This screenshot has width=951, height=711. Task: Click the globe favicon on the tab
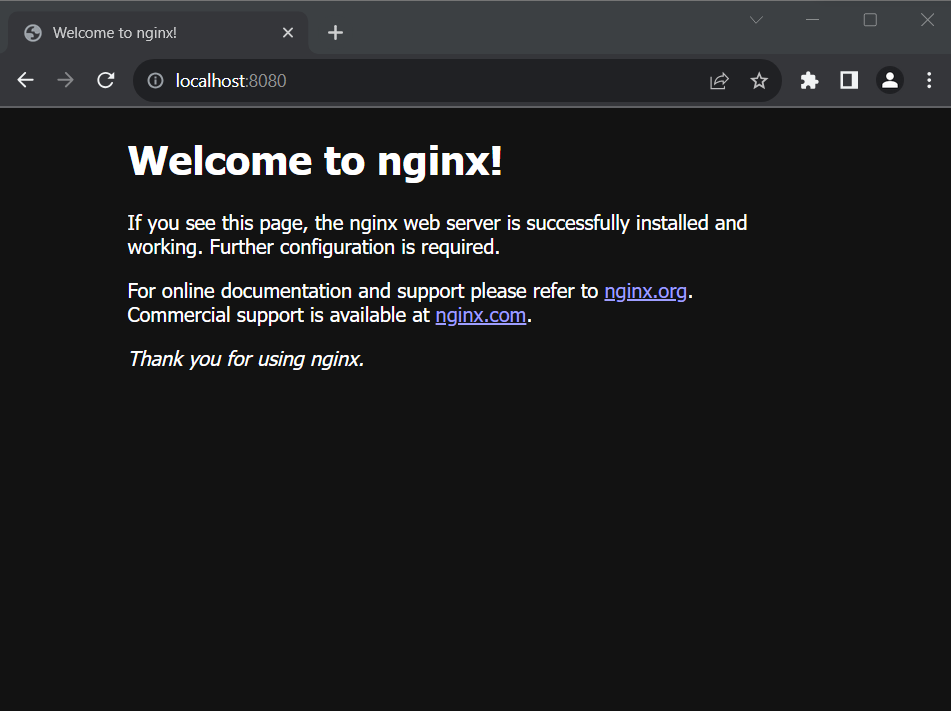(x=33, y=33)
